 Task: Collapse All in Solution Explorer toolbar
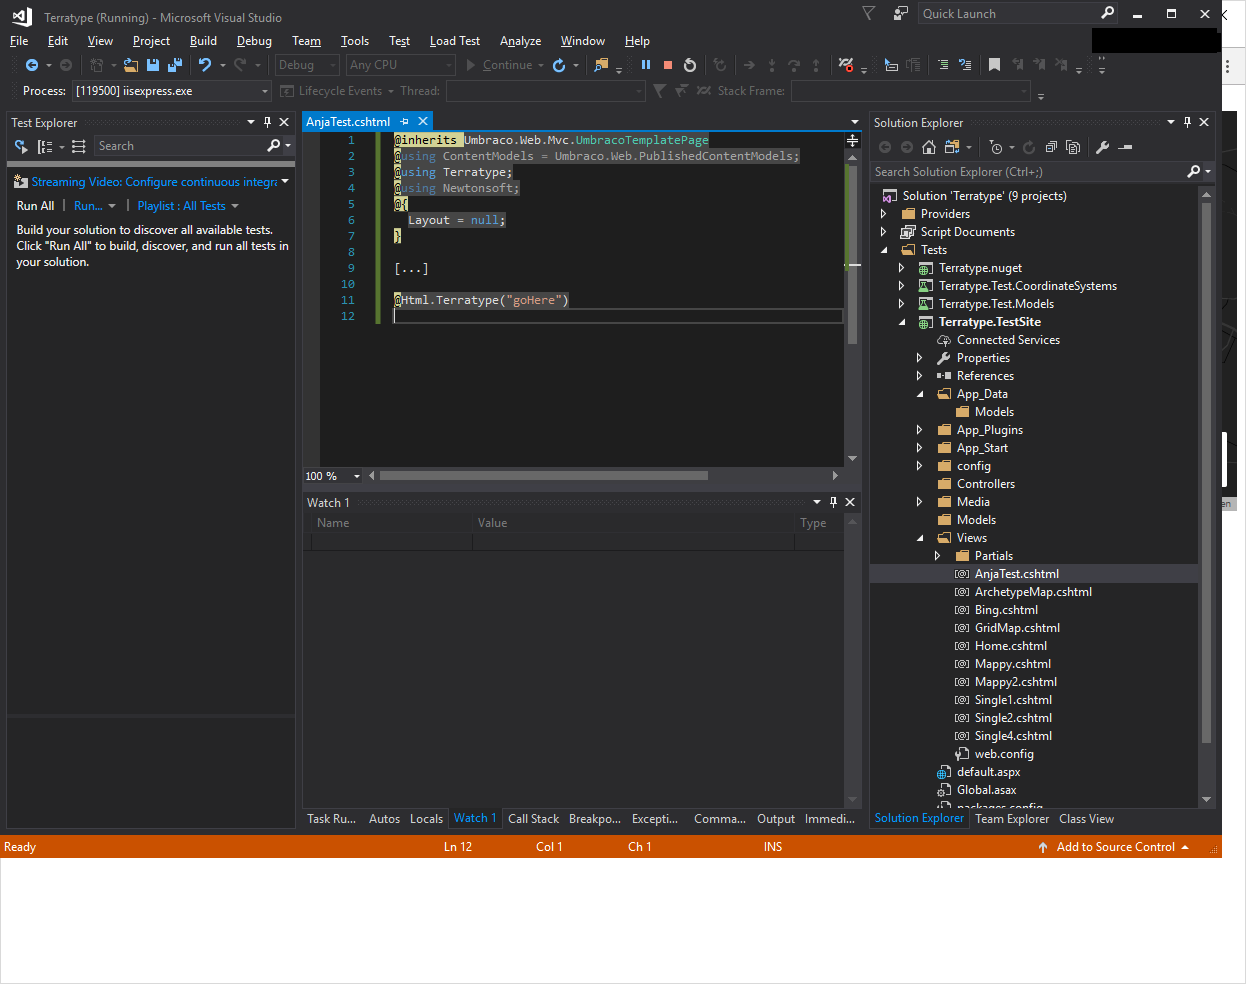point(1051,147)
